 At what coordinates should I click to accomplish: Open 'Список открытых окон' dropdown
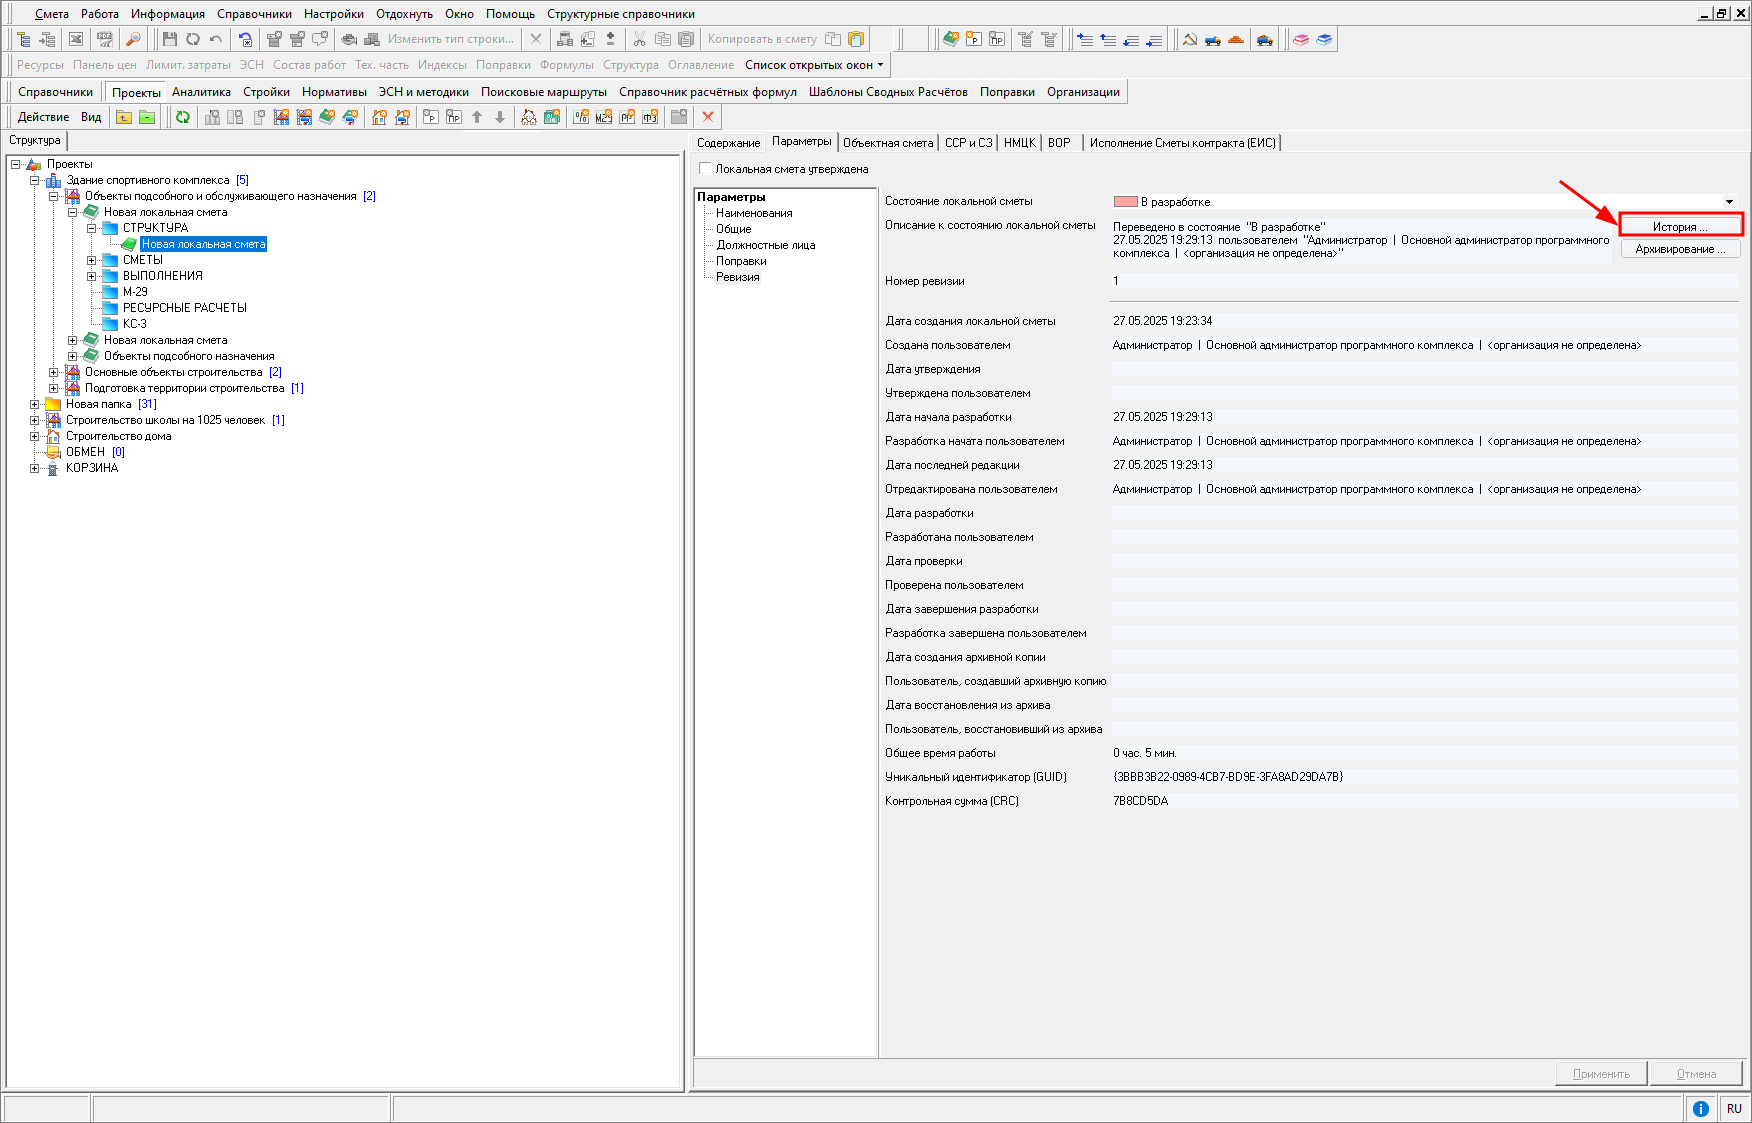(x=814, y=65)
